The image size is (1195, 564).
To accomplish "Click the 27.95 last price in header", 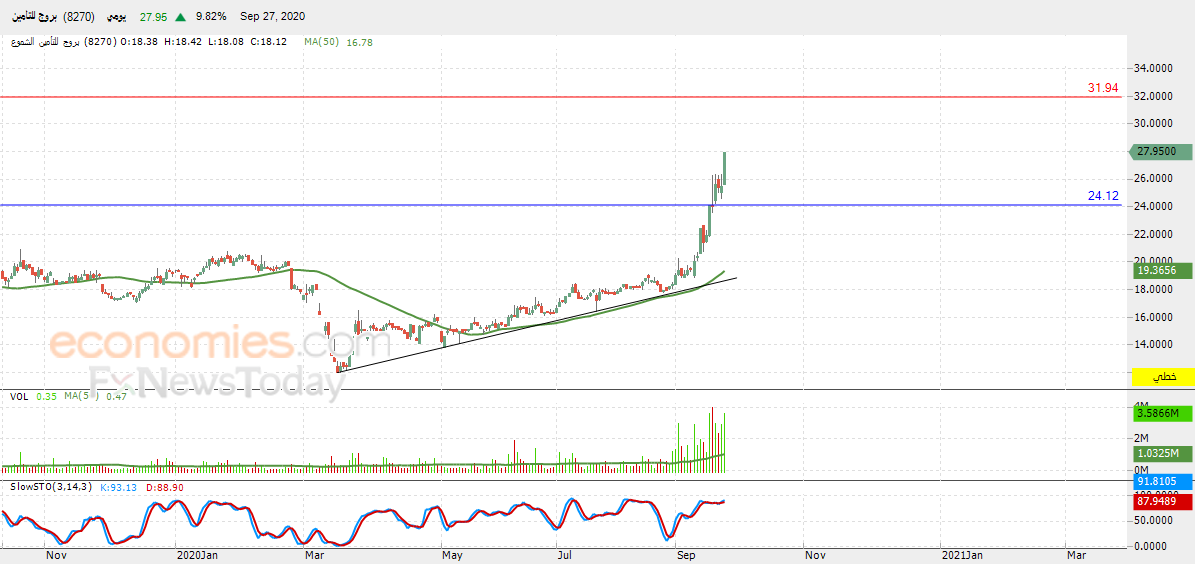I will tap(152, 17).
